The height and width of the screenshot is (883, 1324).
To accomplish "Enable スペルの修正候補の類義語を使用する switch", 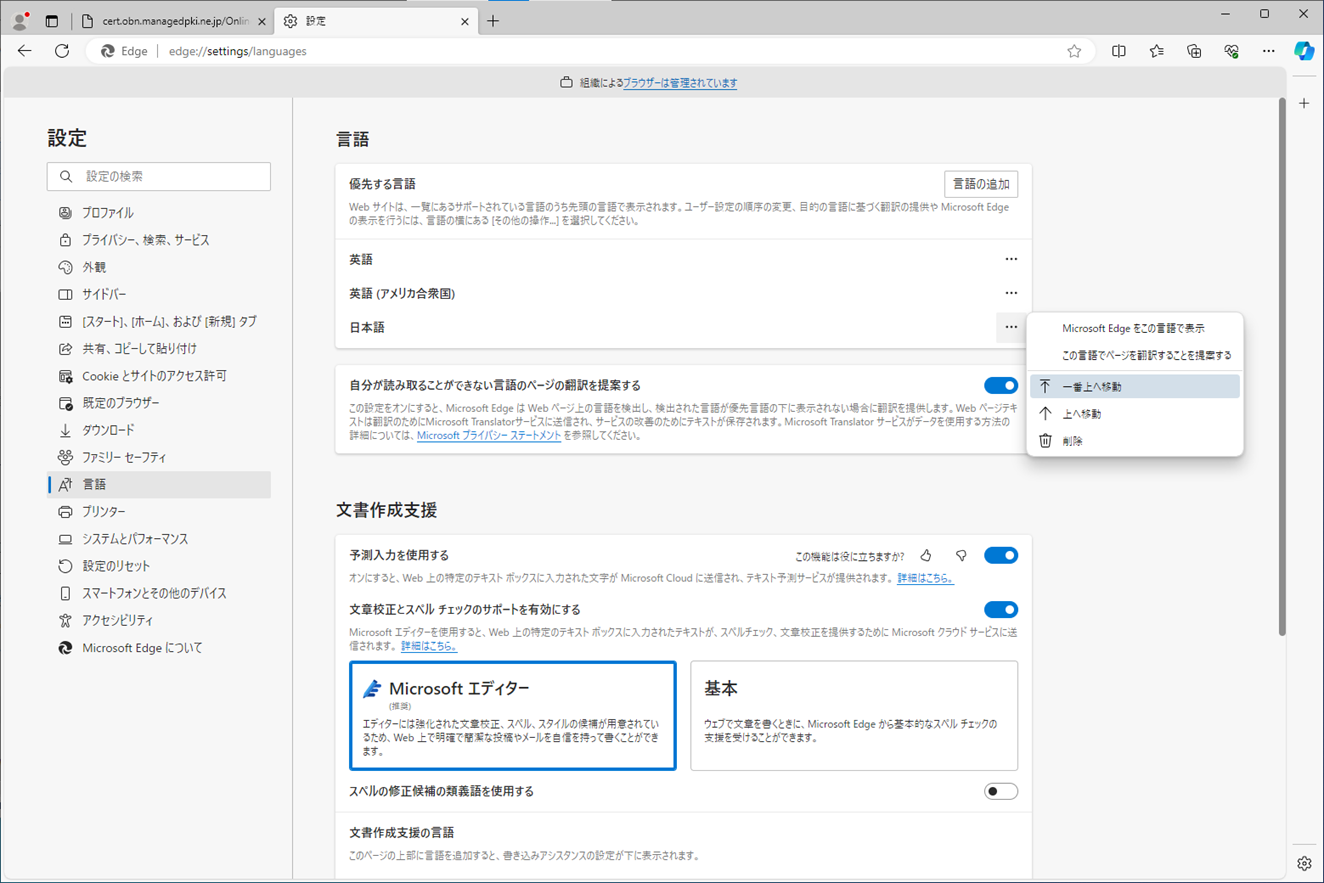I will coord(1001,792).
